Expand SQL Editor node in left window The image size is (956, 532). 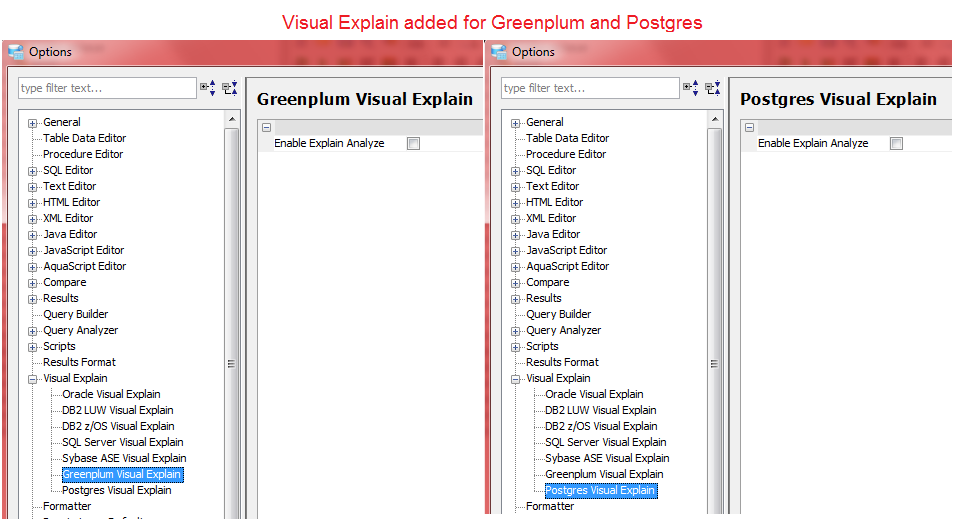[32, 171]
